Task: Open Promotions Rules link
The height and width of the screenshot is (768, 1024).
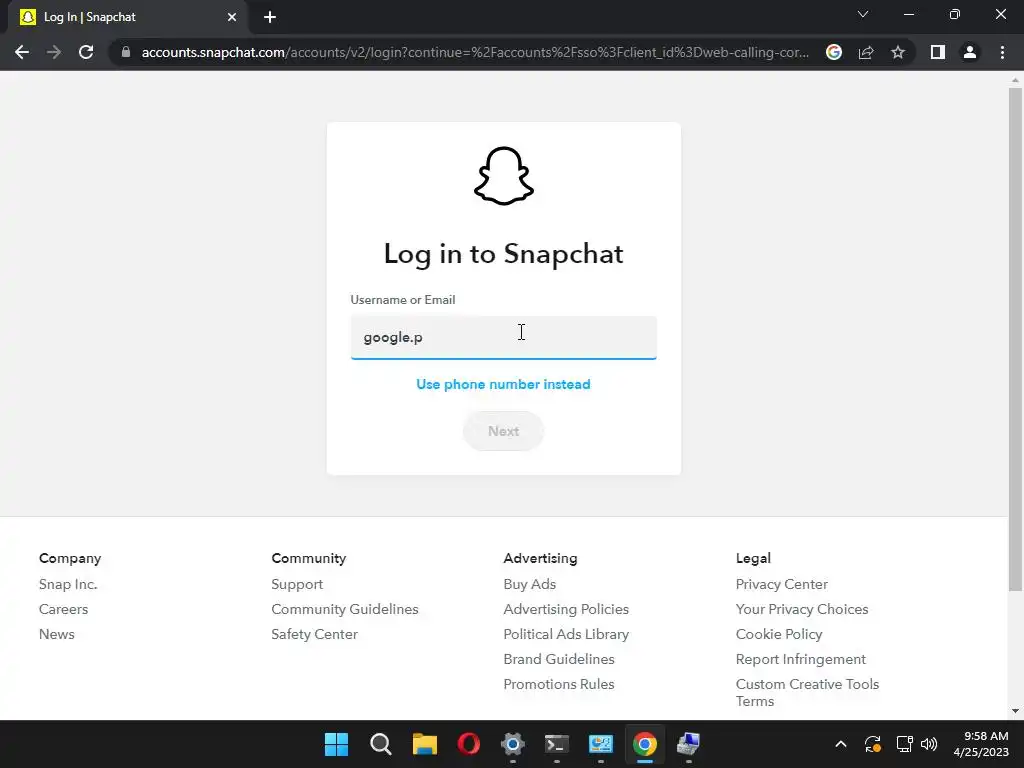Action: 559,684
